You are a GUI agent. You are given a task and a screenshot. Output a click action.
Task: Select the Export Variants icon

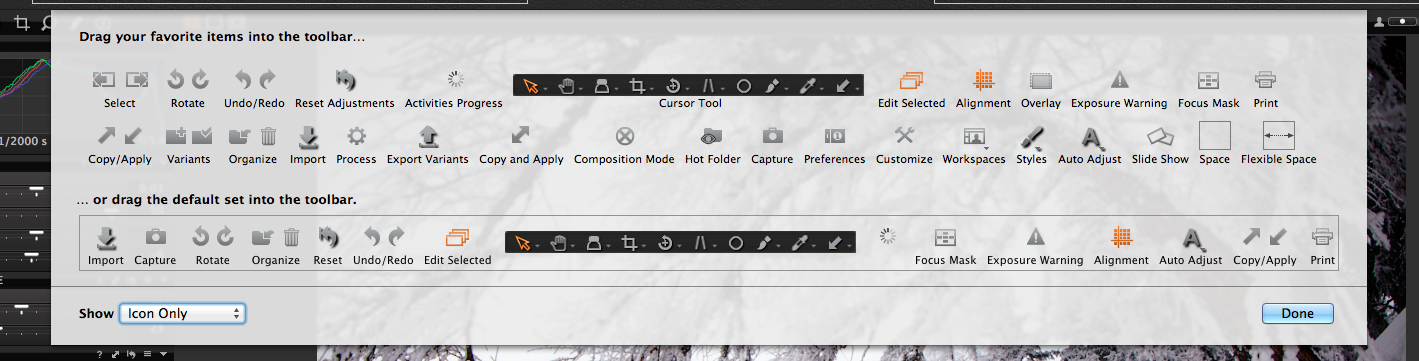428,136
